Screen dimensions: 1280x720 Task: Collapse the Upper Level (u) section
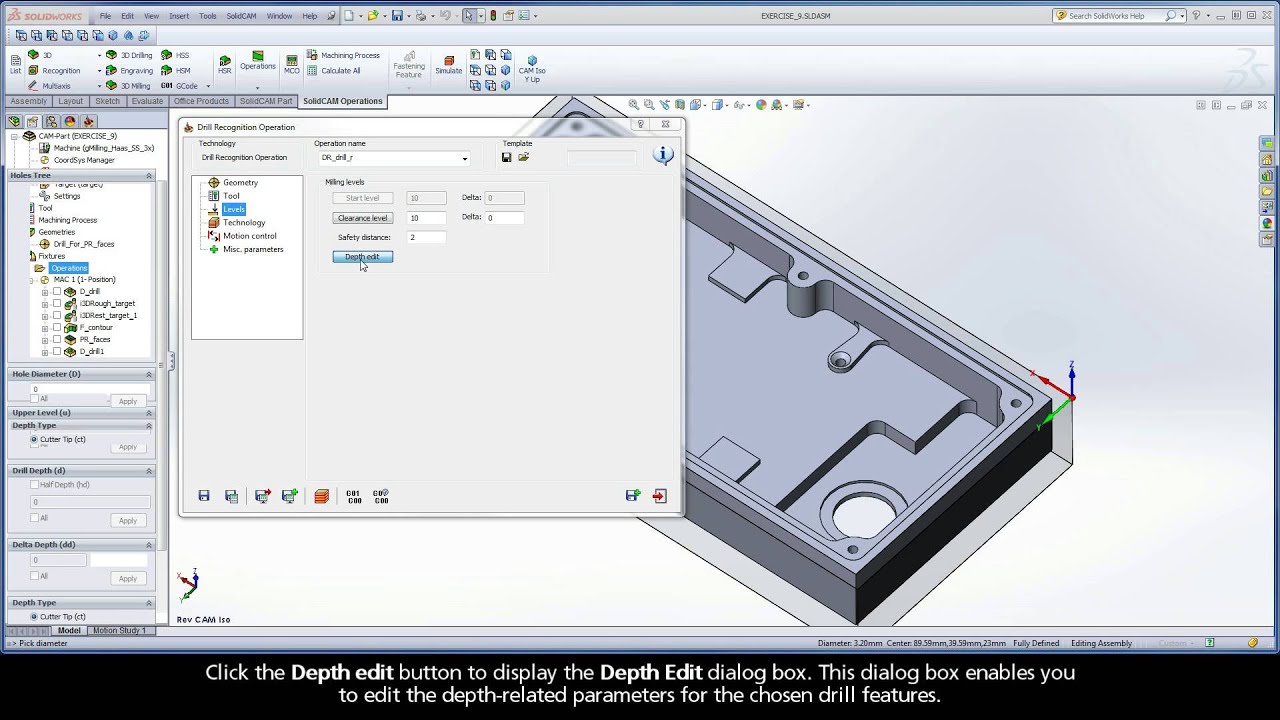tap(149, 413)
